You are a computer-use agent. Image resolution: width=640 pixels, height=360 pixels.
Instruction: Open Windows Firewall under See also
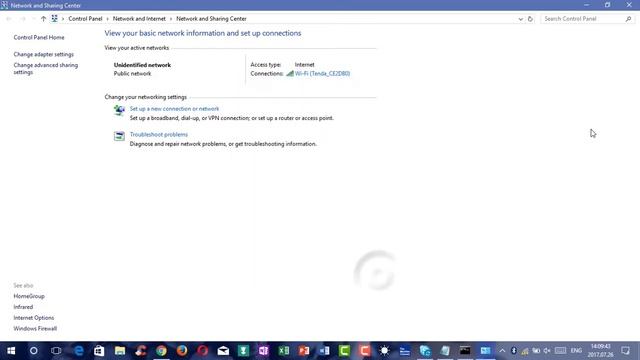pyautogui.click(x=35, y=328)
